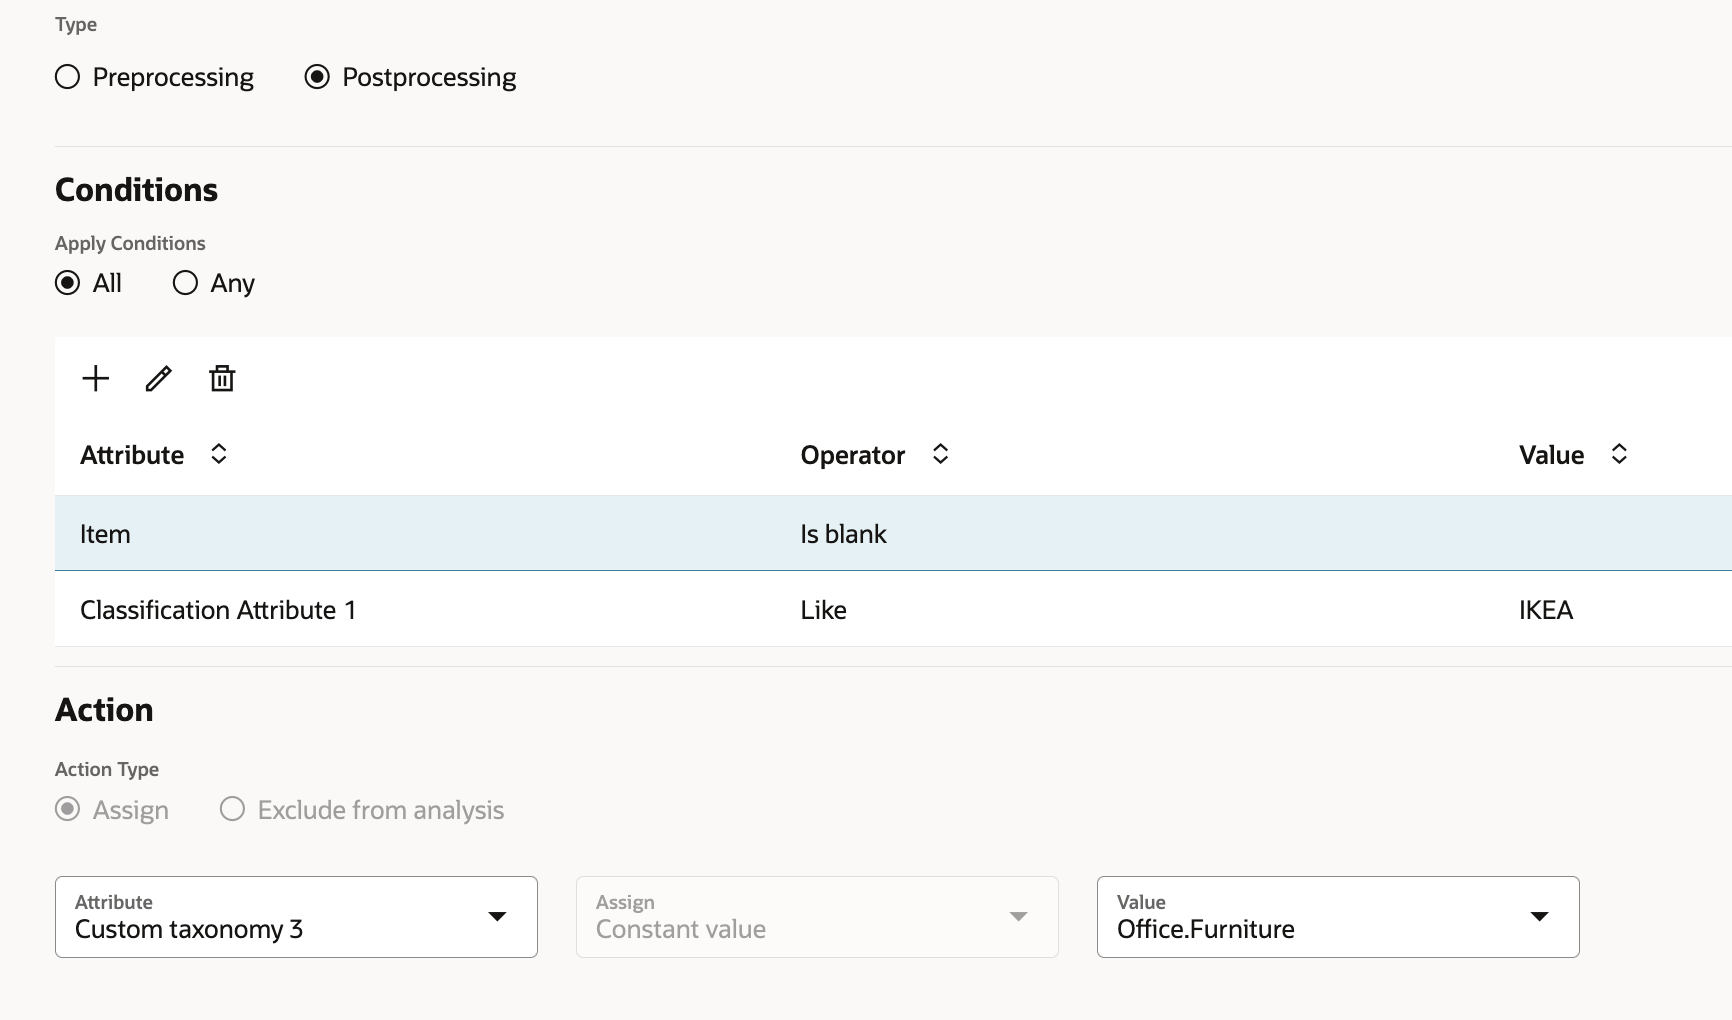Screen dimensions: 1732x1020
Task: Select Exclude from analysis action type
Action: pos(232,809)
